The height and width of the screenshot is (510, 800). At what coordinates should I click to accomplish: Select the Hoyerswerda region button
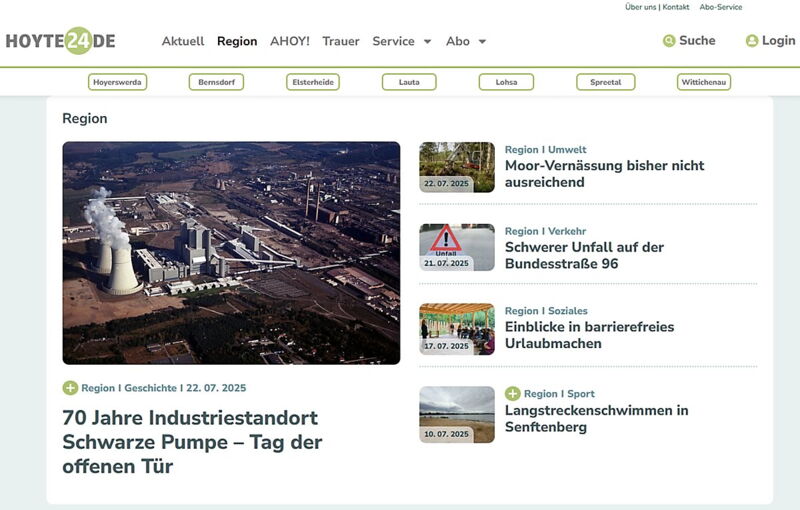tap(117, 82)
